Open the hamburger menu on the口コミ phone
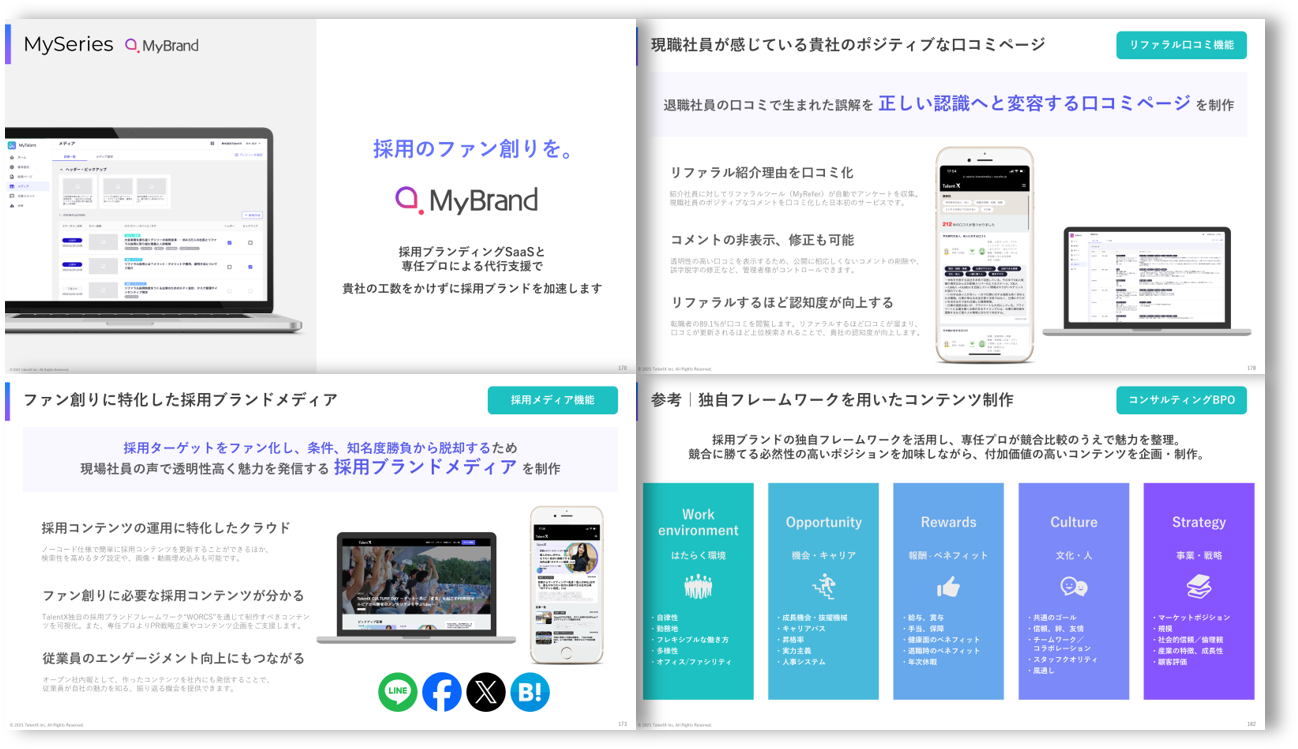 tap(1022, 186)
